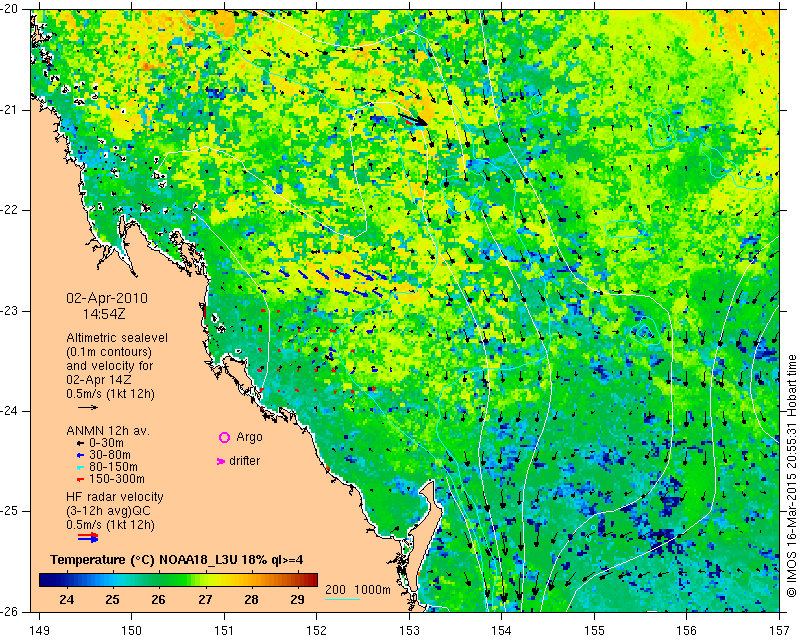Click the '02-Apr 14Z' text
This screenshot has width=800, height=640.
(98, 380)
